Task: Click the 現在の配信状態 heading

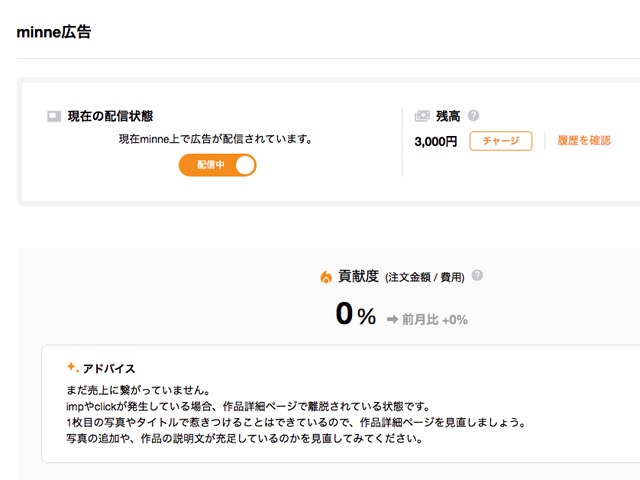Action: (x=110, y=116)
